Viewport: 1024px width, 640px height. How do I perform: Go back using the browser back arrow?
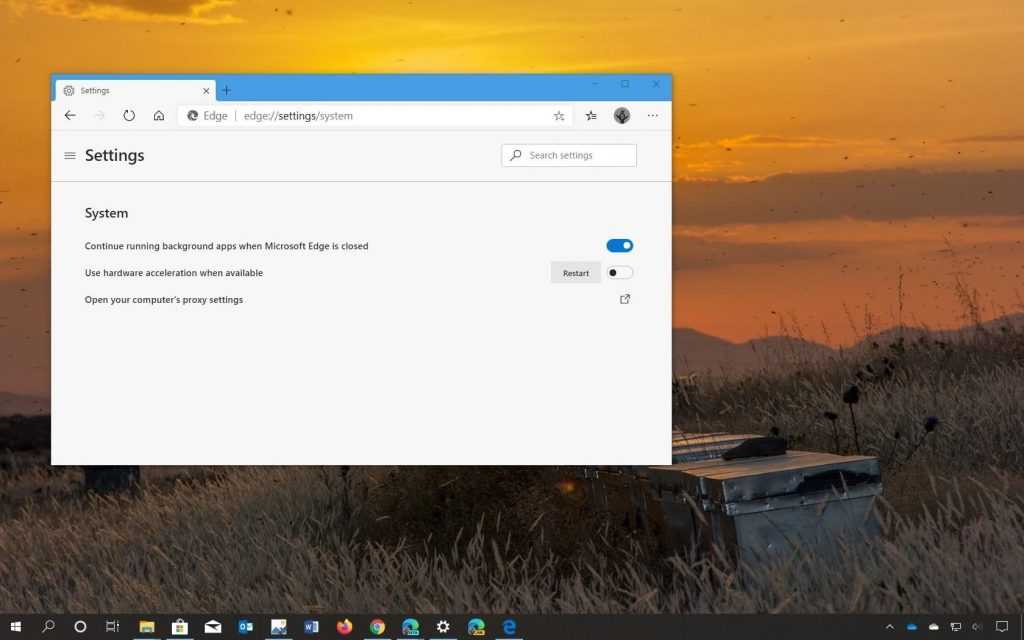(70, 116)
